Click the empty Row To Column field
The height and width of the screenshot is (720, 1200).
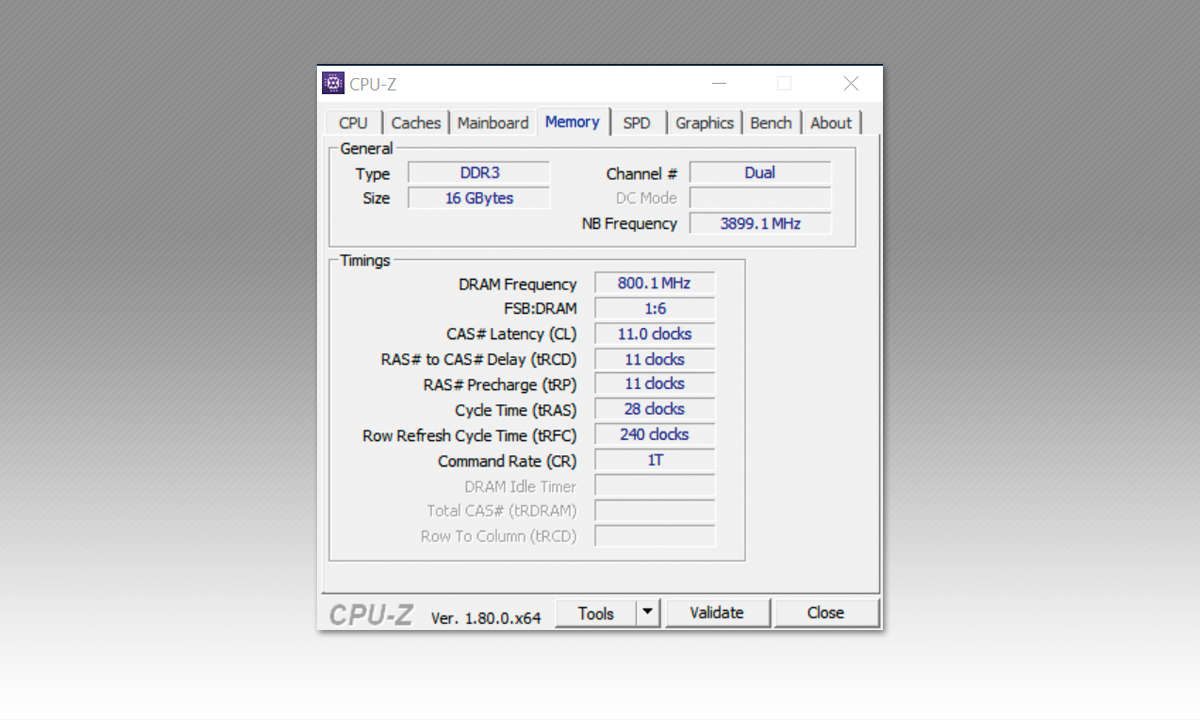[655, 536]
